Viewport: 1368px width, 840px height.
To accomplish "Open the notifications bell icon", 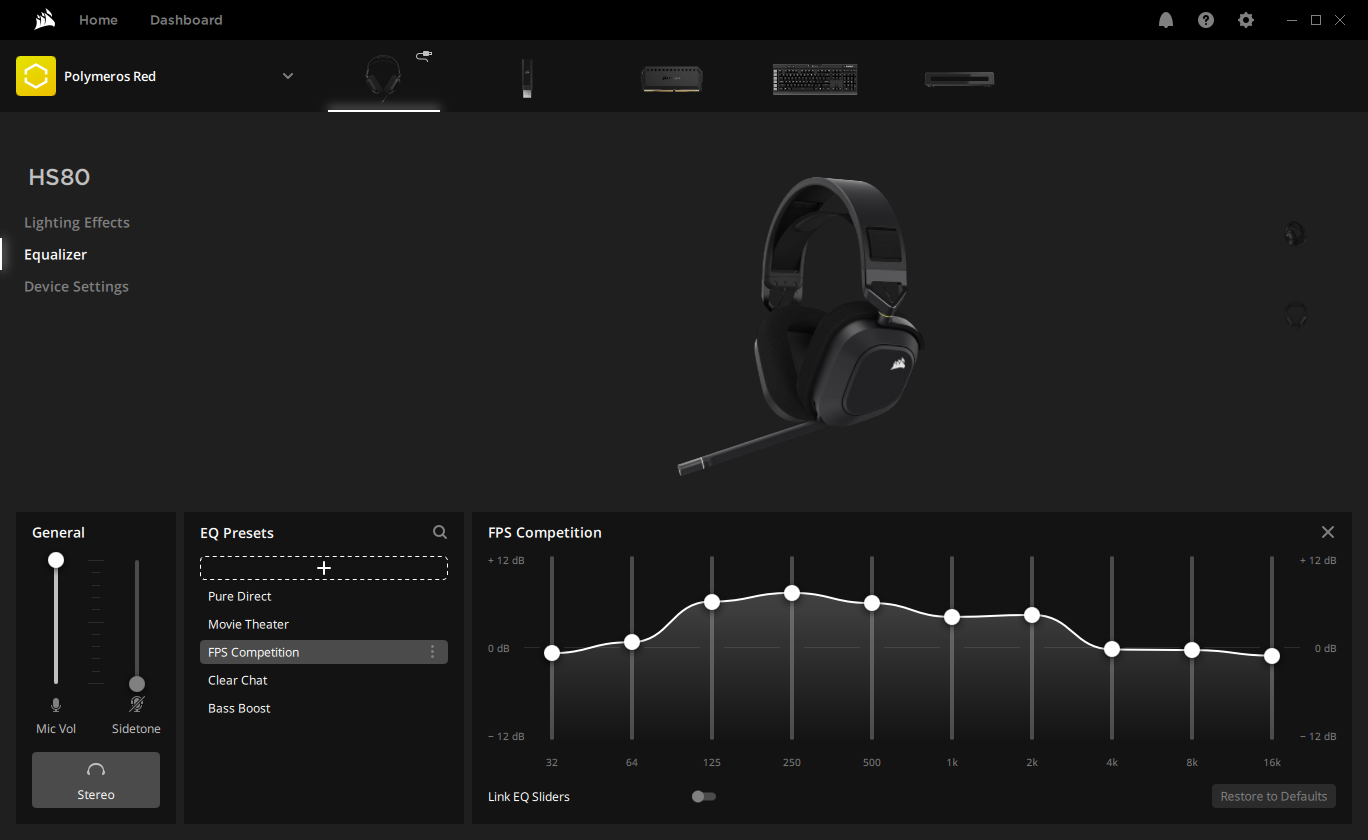I will tap(1165, 20).
